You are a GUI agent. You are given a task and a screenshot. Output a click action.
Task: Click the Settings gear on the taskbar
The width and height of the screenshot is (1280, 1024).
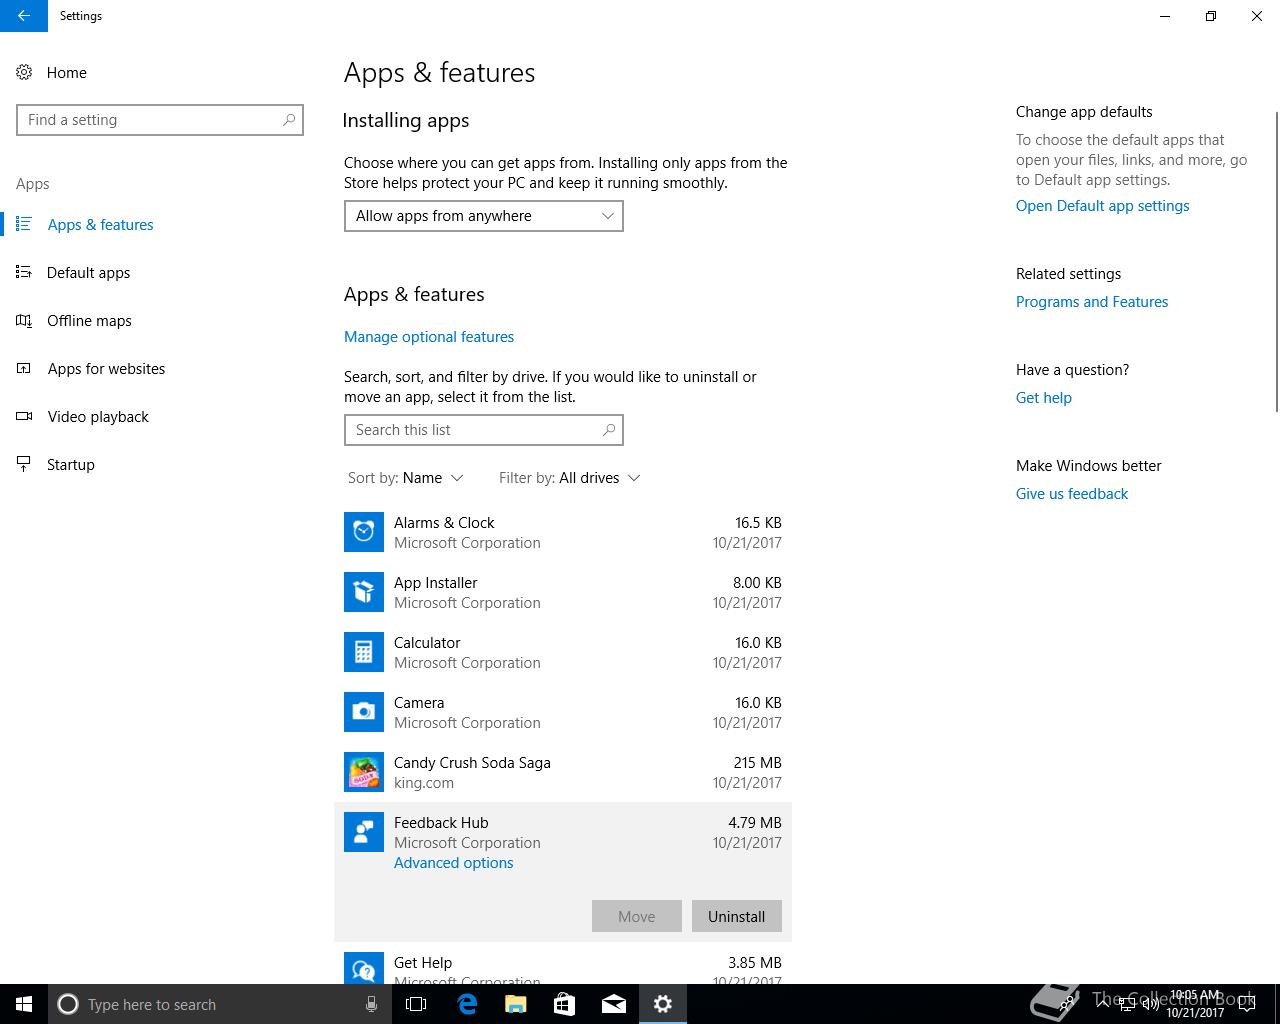tap(663, 1004)
